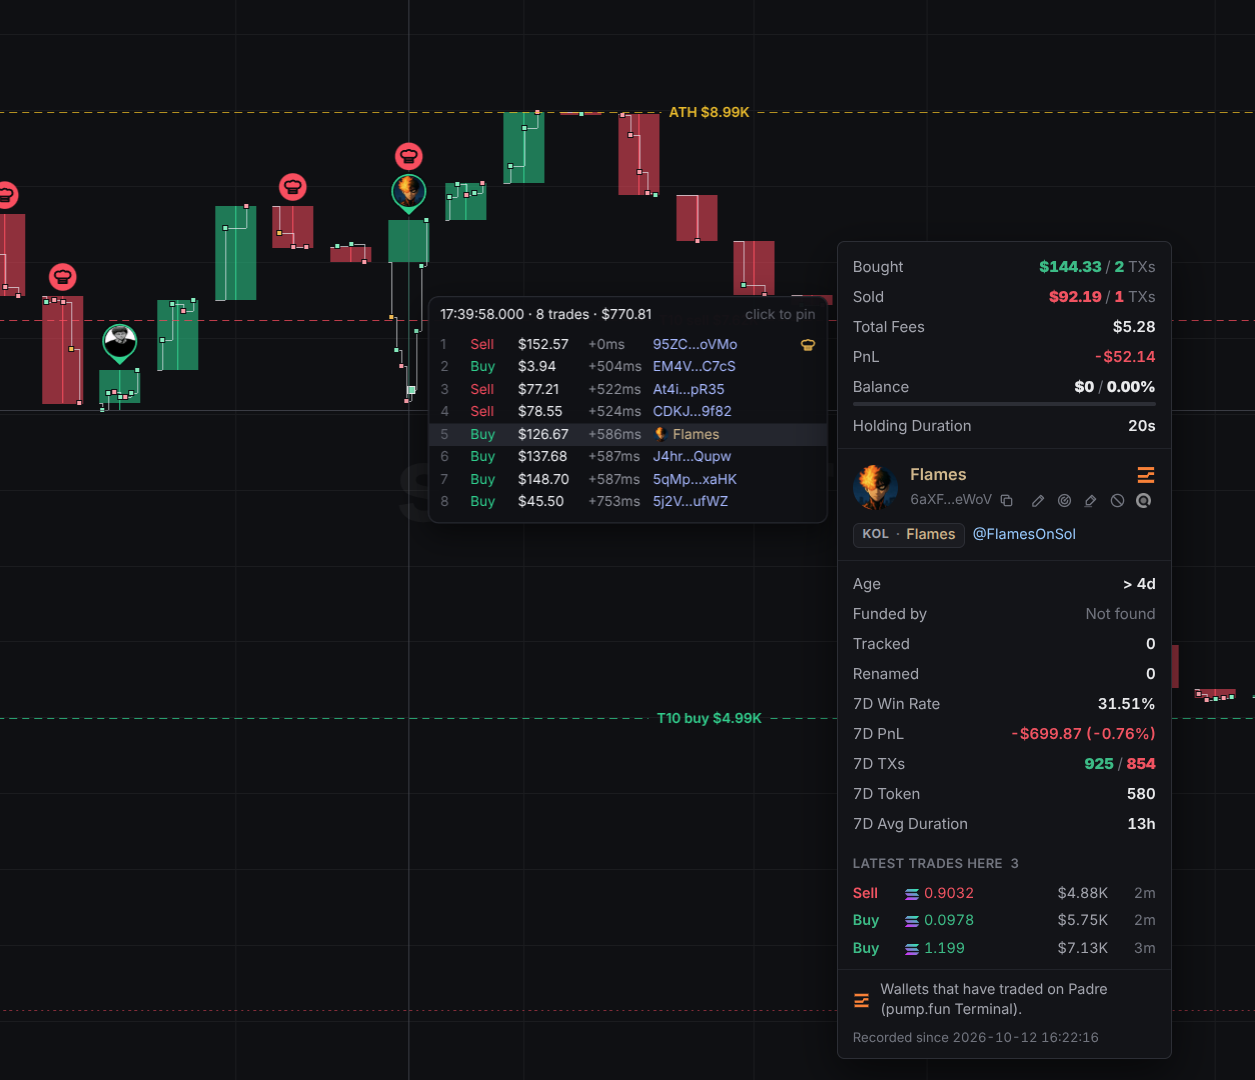1255x1080 pixels.
Task: Click the target tracking icon in Flames card
Action: [x=1064, y=500]
